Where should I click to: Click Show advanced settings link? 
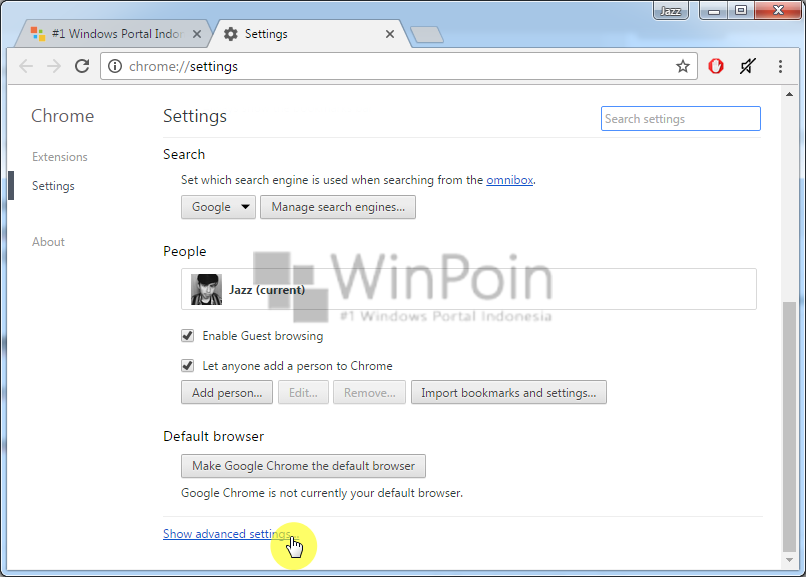(230, 534)
